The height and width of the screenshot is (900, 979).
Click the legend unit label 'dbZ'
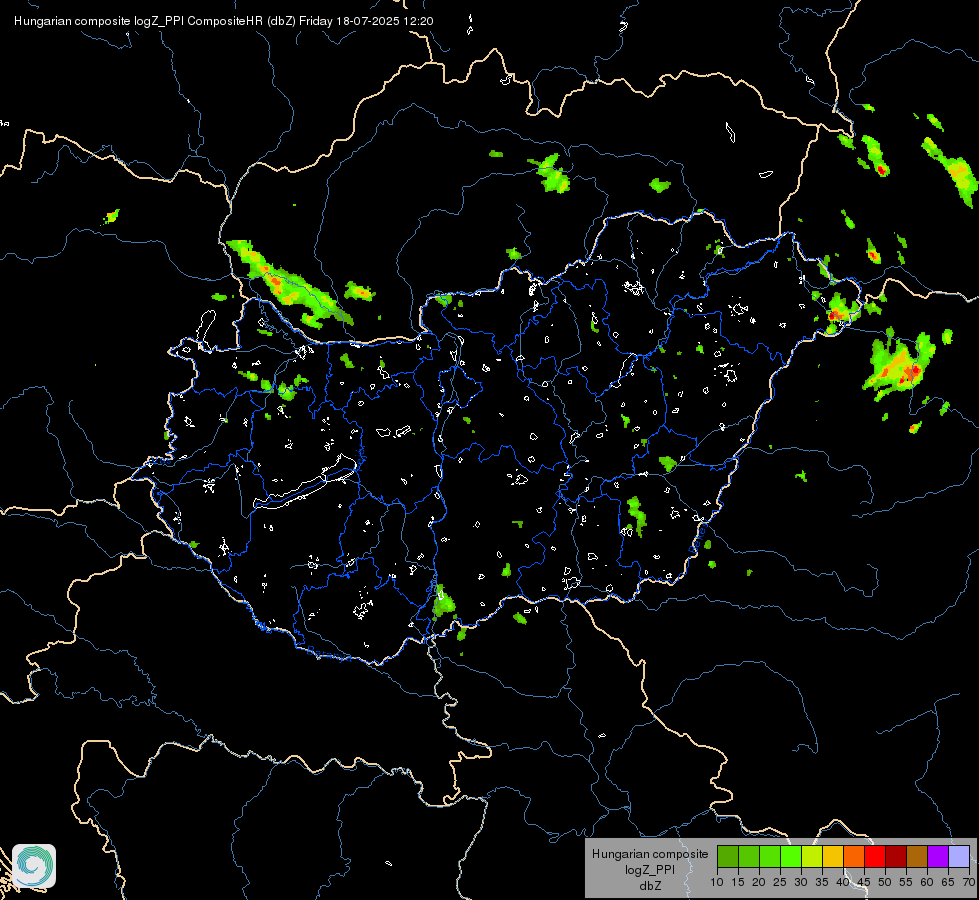coord(650,886)
